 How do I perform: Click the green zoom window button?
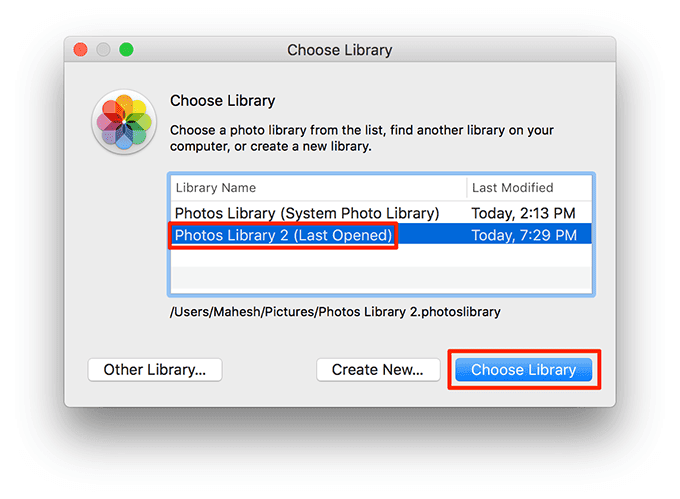point(126,49)
